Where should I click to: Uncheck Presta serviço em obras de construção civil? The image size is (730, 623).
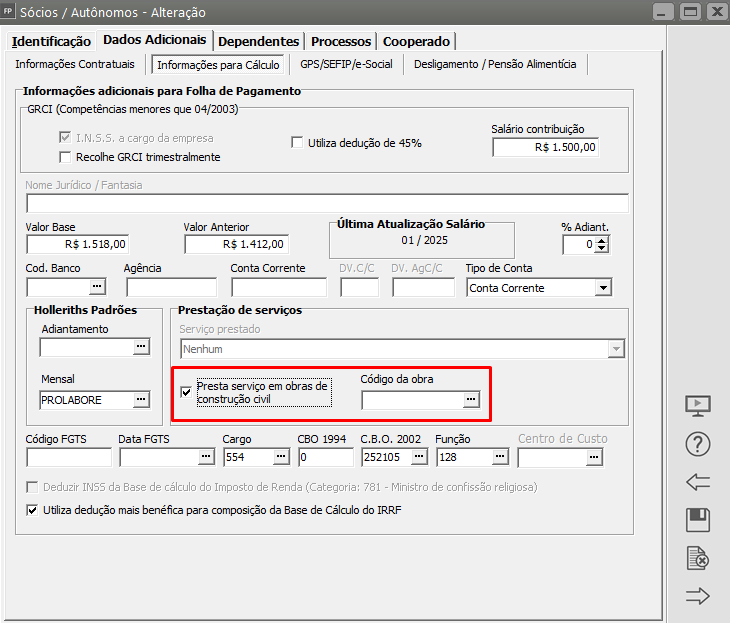[x=186, y=392]
